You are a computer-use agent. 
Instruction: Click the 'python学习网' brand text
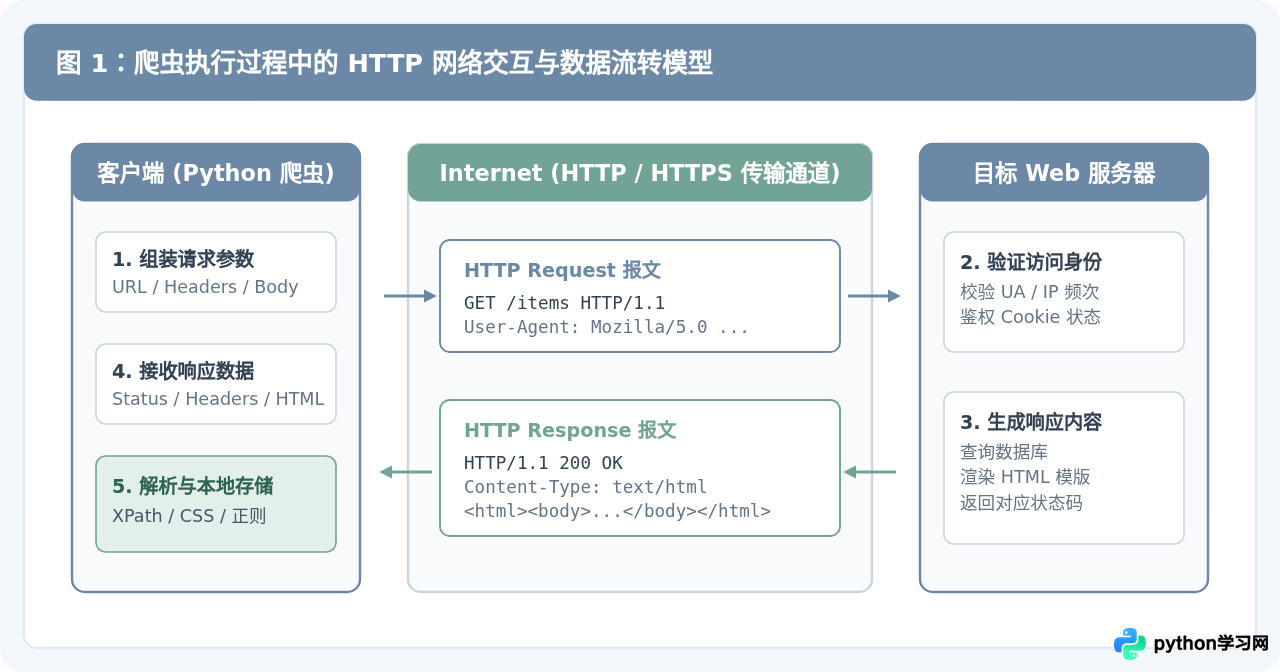pyautogui.click(x=1211, y=644)
